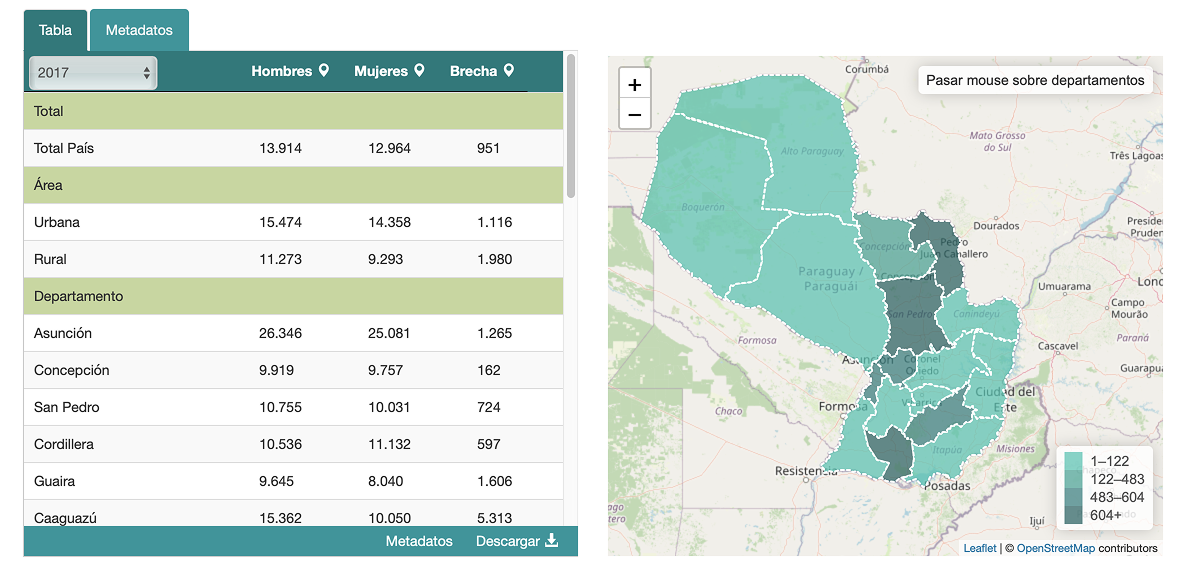Click the Metadatos link in table footer

(x=419, y=541)
